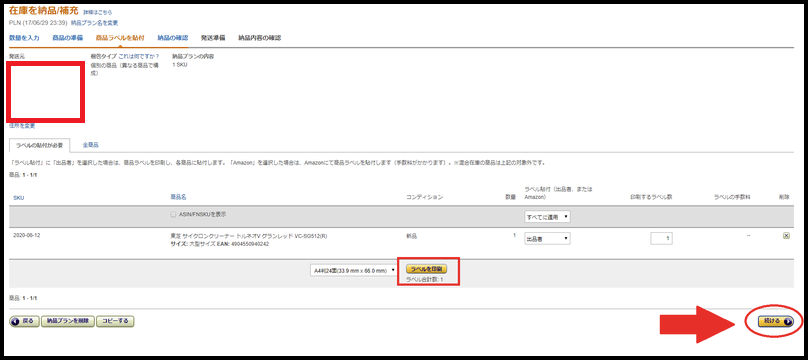Open the 出品者 label dropdown
This screenshot has height=360, width=808.
(x=547, y=239)
